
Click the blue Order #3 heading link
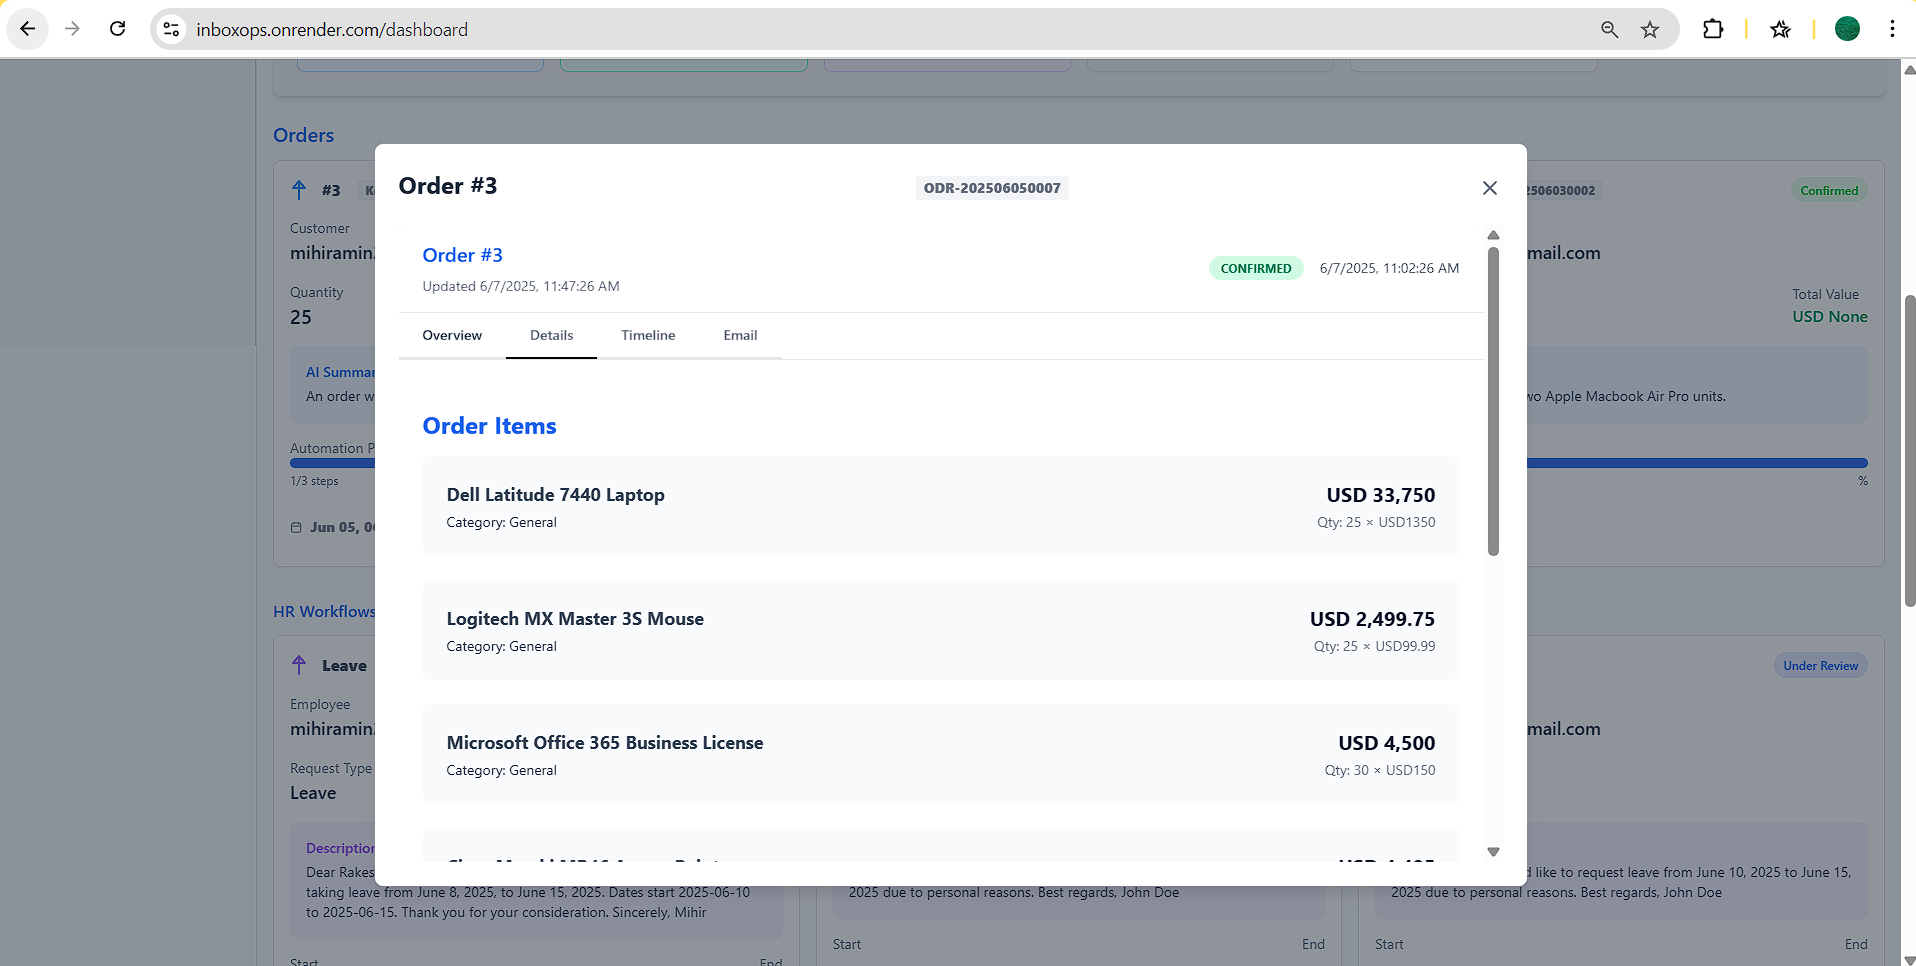tap(463, 255)
